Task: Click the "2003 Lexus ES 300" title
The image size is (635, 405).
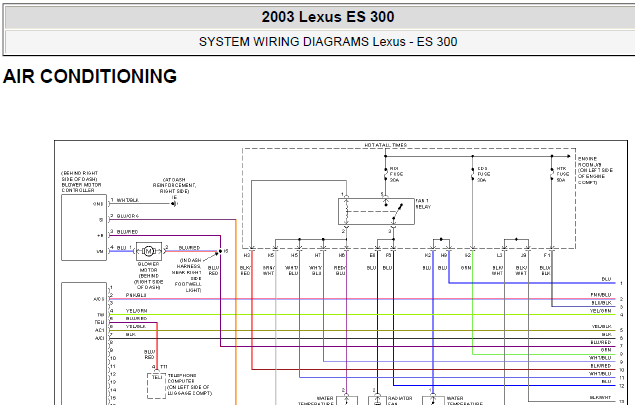Action: (328, 17)
